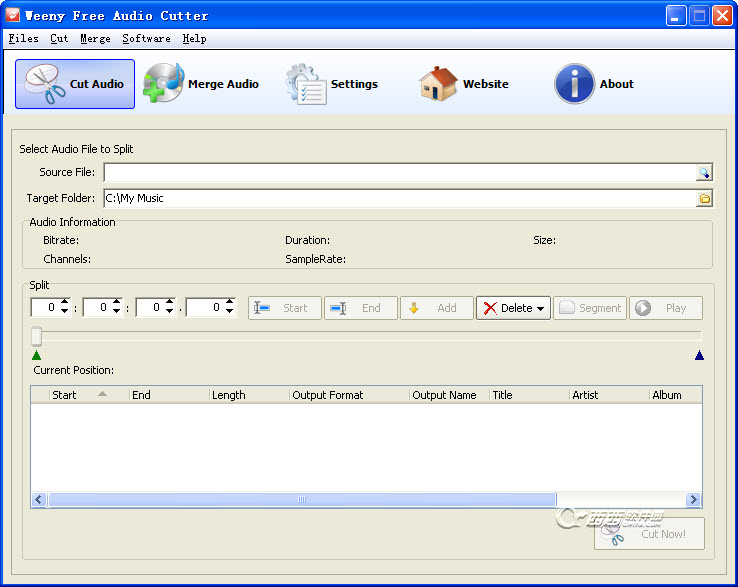
Task: Play the audio selection
Action: pos(666,308)
